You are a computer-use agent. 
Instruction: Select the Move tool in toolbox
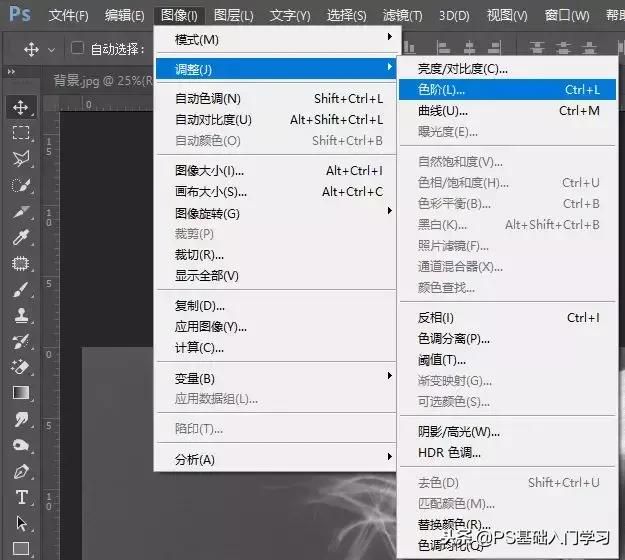pos(20,107)
